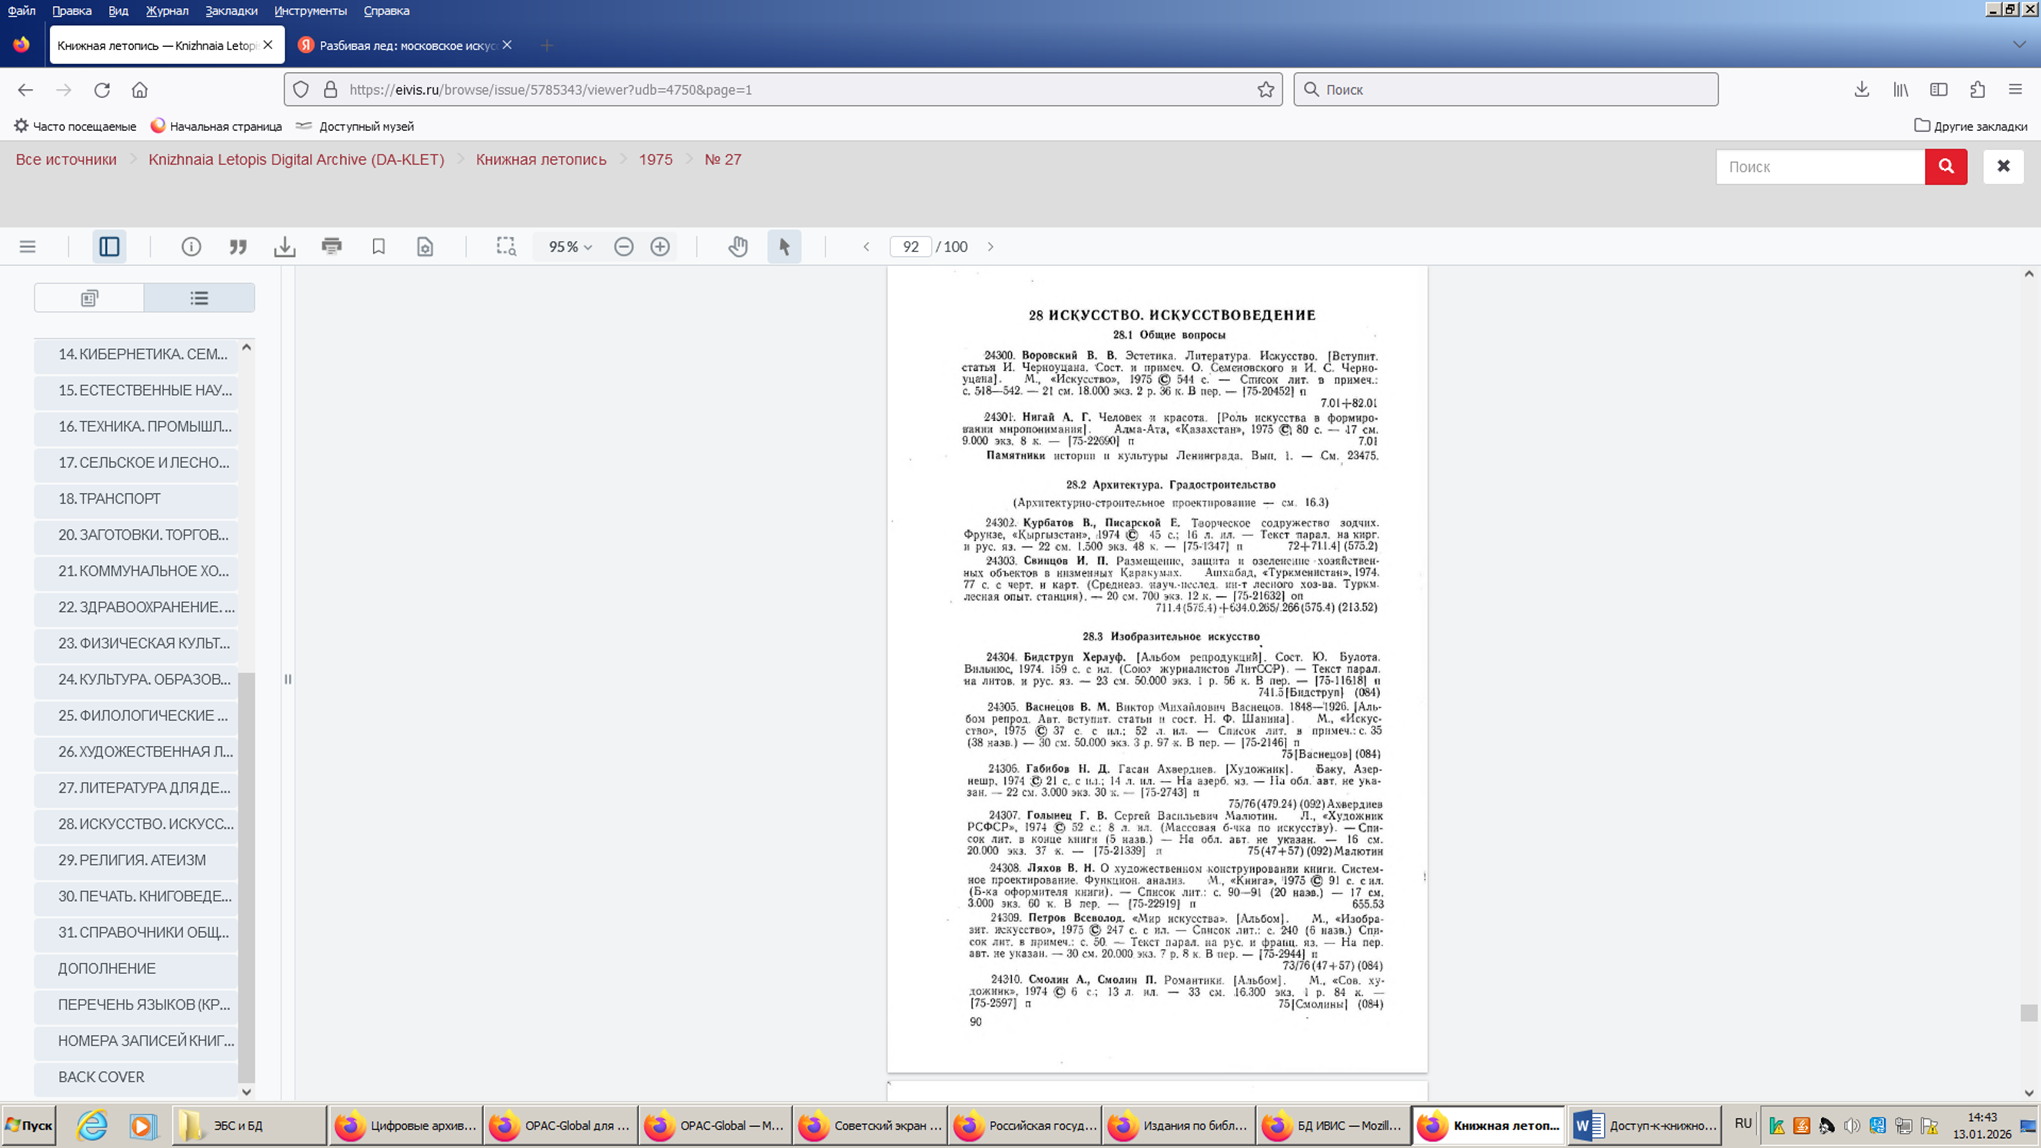Go to the next page arrow
2041x1148 pixels.
pos(991,247)
